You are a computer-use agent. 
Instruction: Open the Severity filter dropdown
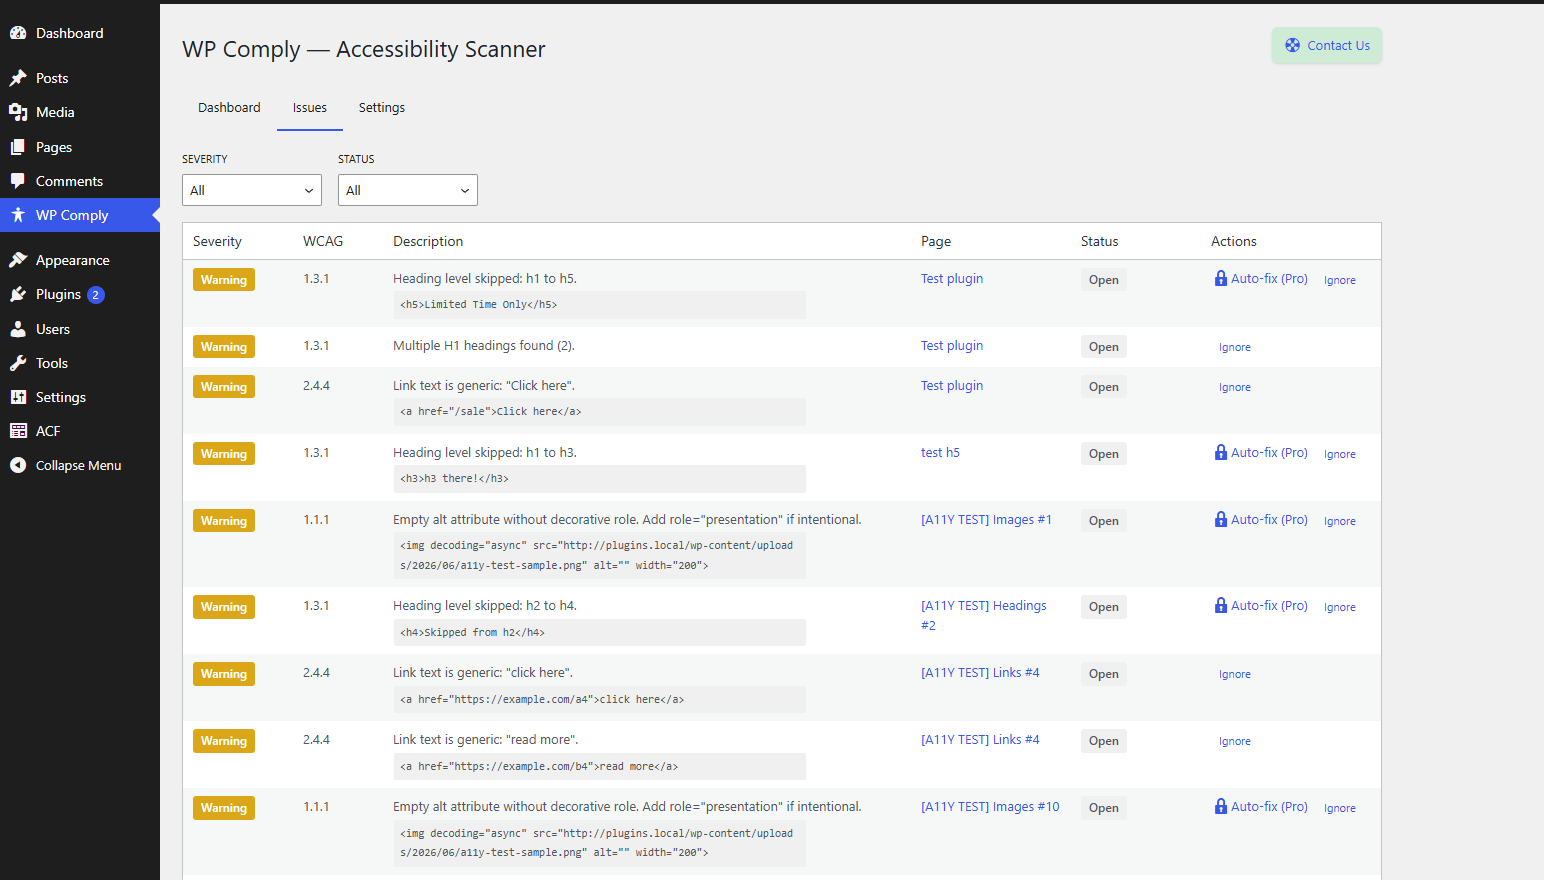pos(252,190)
